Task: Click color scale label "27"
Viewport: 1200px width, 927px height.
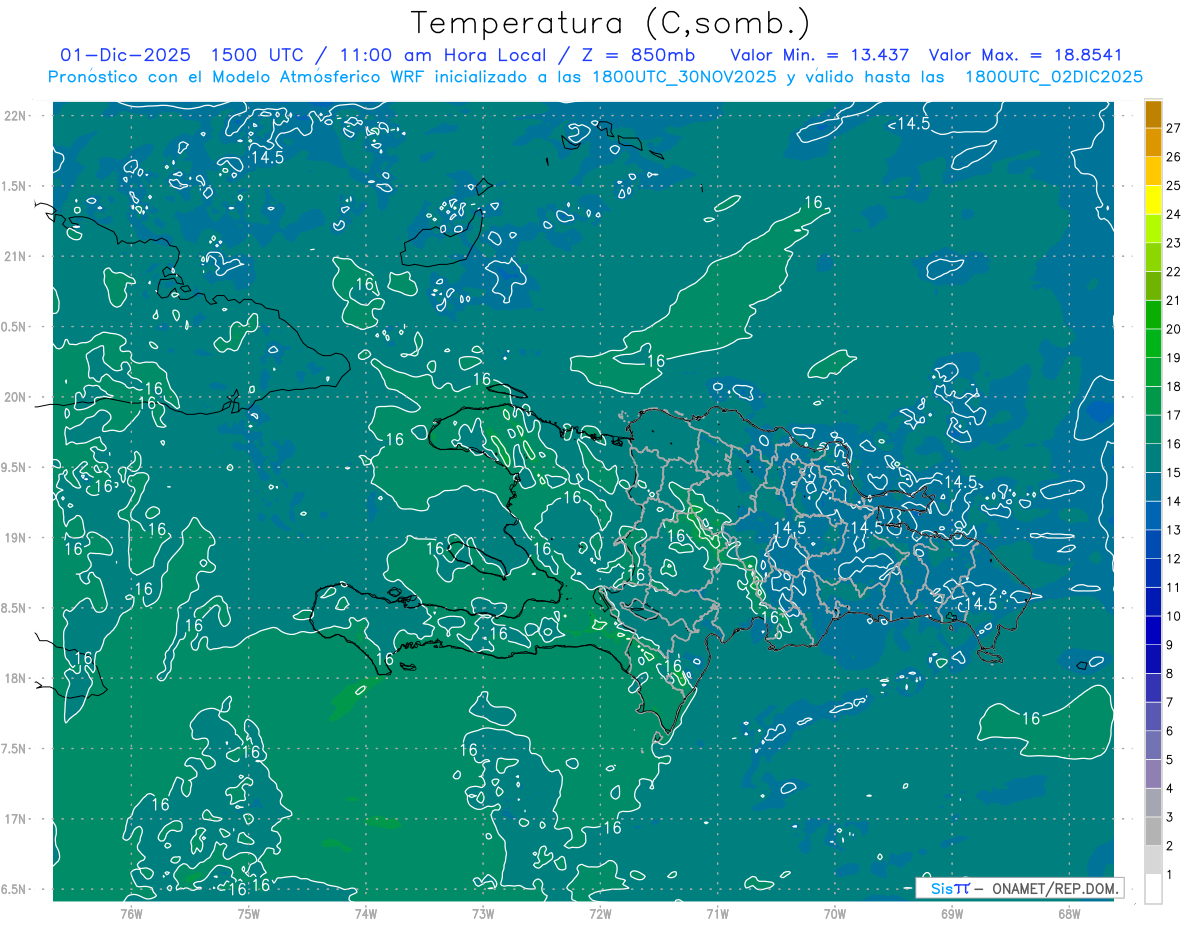Action: (x=1174, y=128)
